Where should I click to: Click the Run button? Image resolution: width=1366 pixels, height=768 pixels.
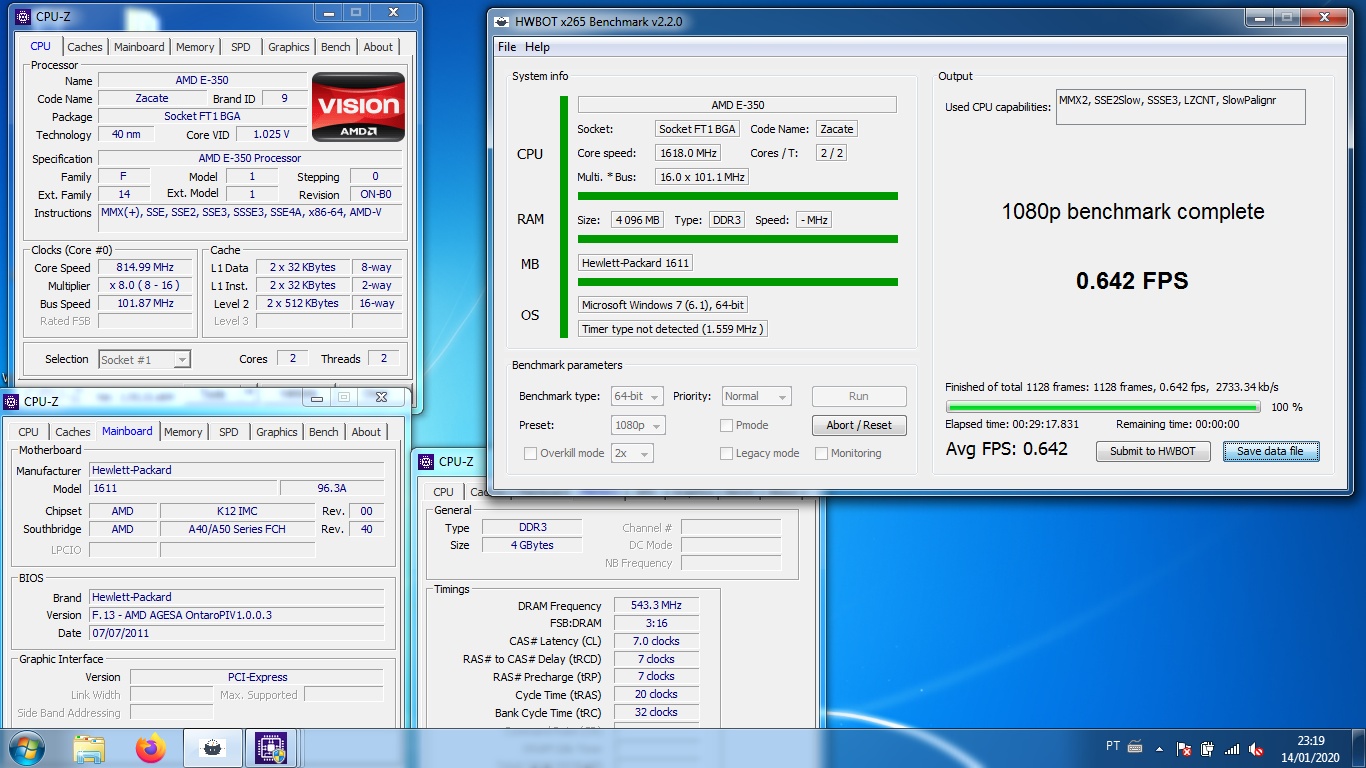click(x=859, y=396)
